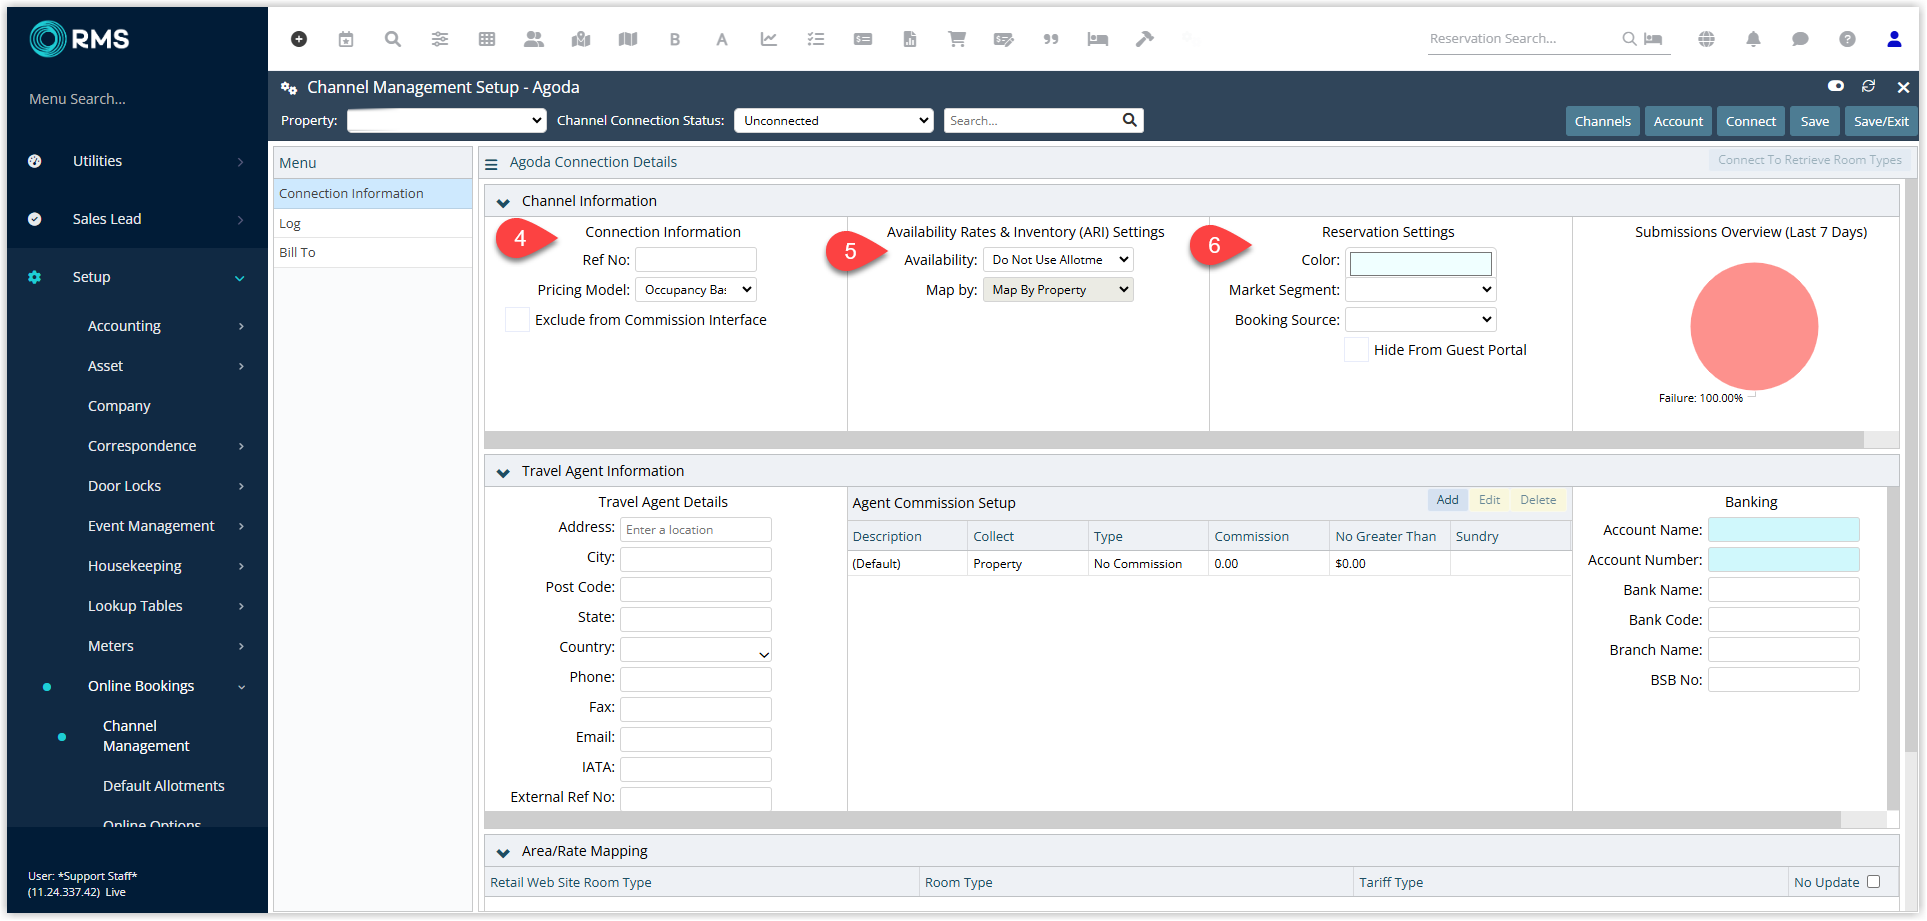Open the sliders settings toolbar icon
Screen dimensions: 1927x921
click(440, 39)
